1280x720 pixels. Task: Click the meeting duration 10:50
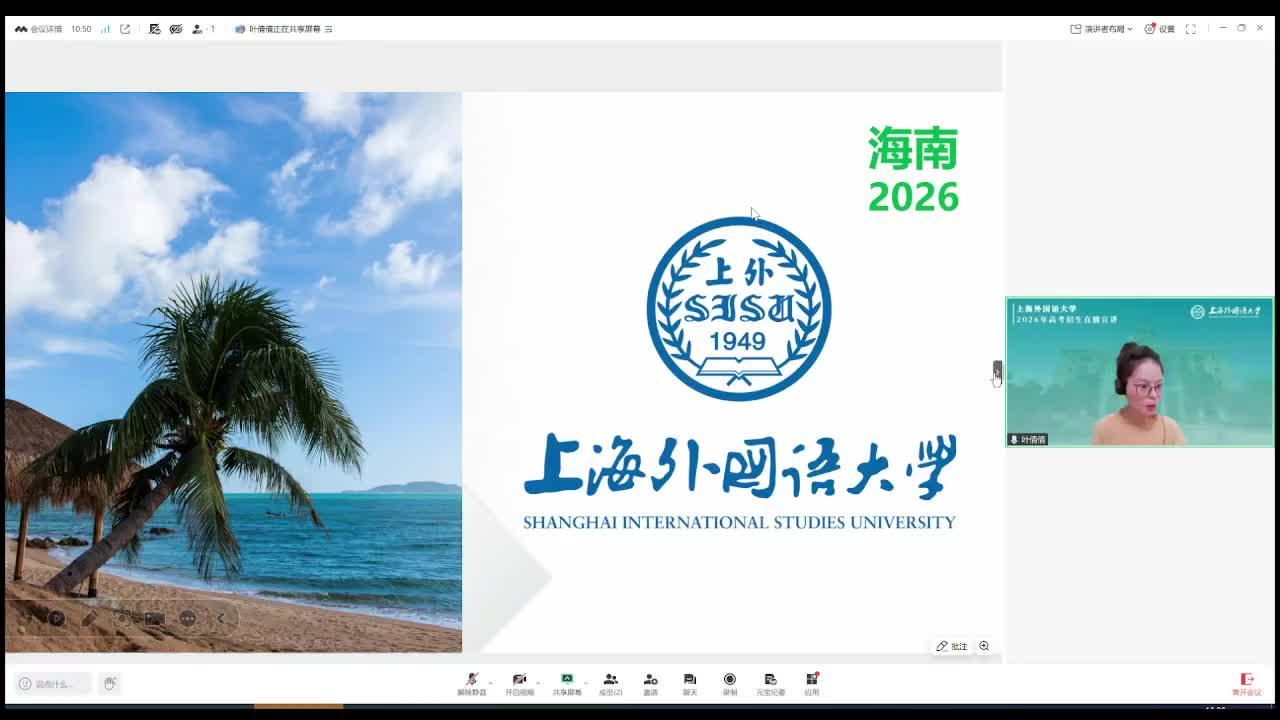[x=81, y=29]
